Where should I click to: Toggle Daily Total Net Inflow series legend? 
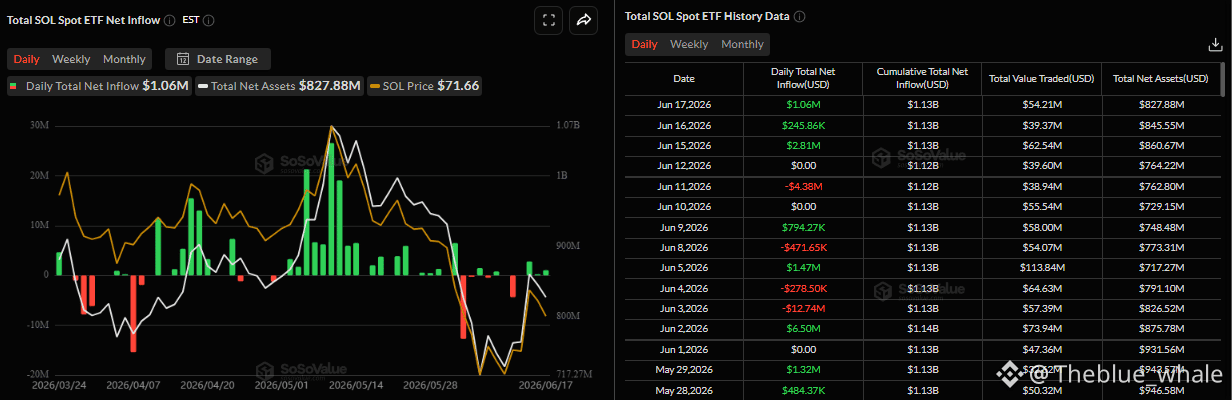point(98,86)
